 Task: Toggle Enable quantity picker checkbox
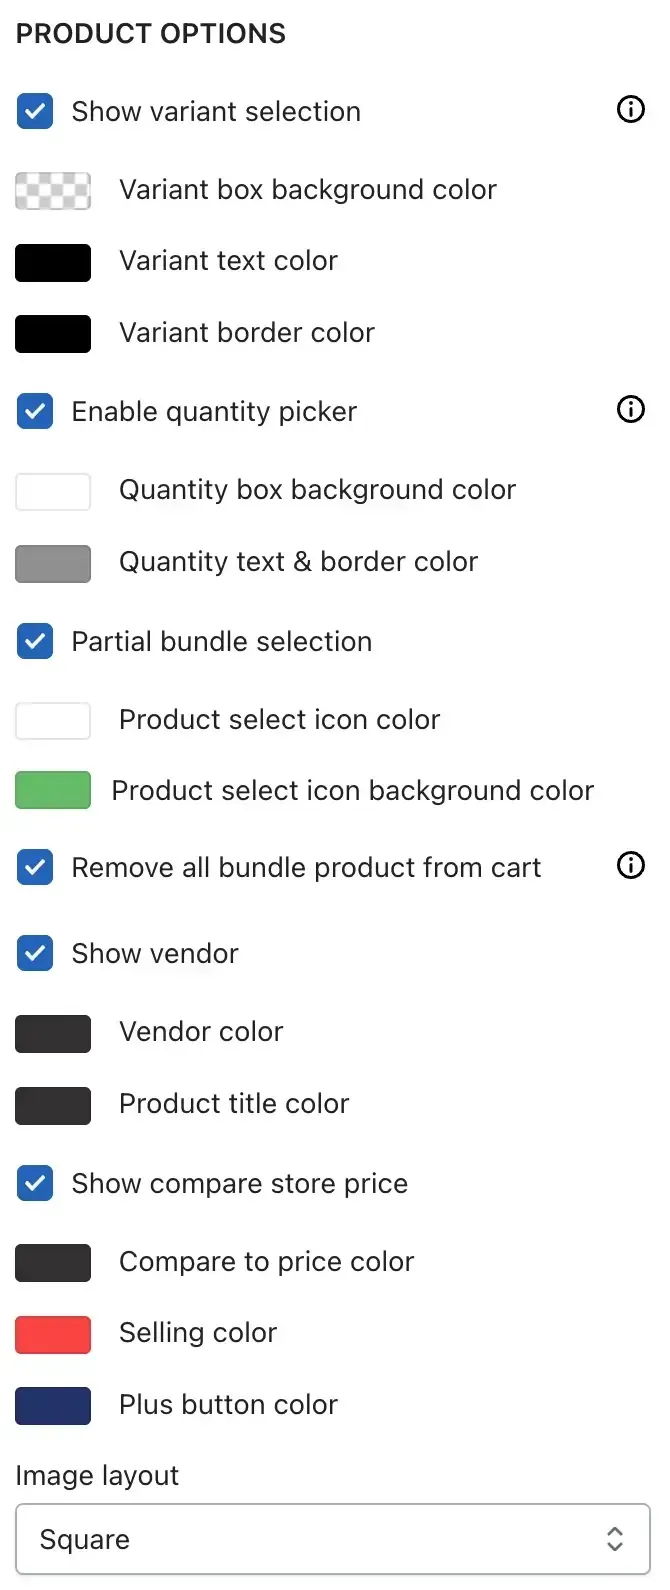[35, 411]
